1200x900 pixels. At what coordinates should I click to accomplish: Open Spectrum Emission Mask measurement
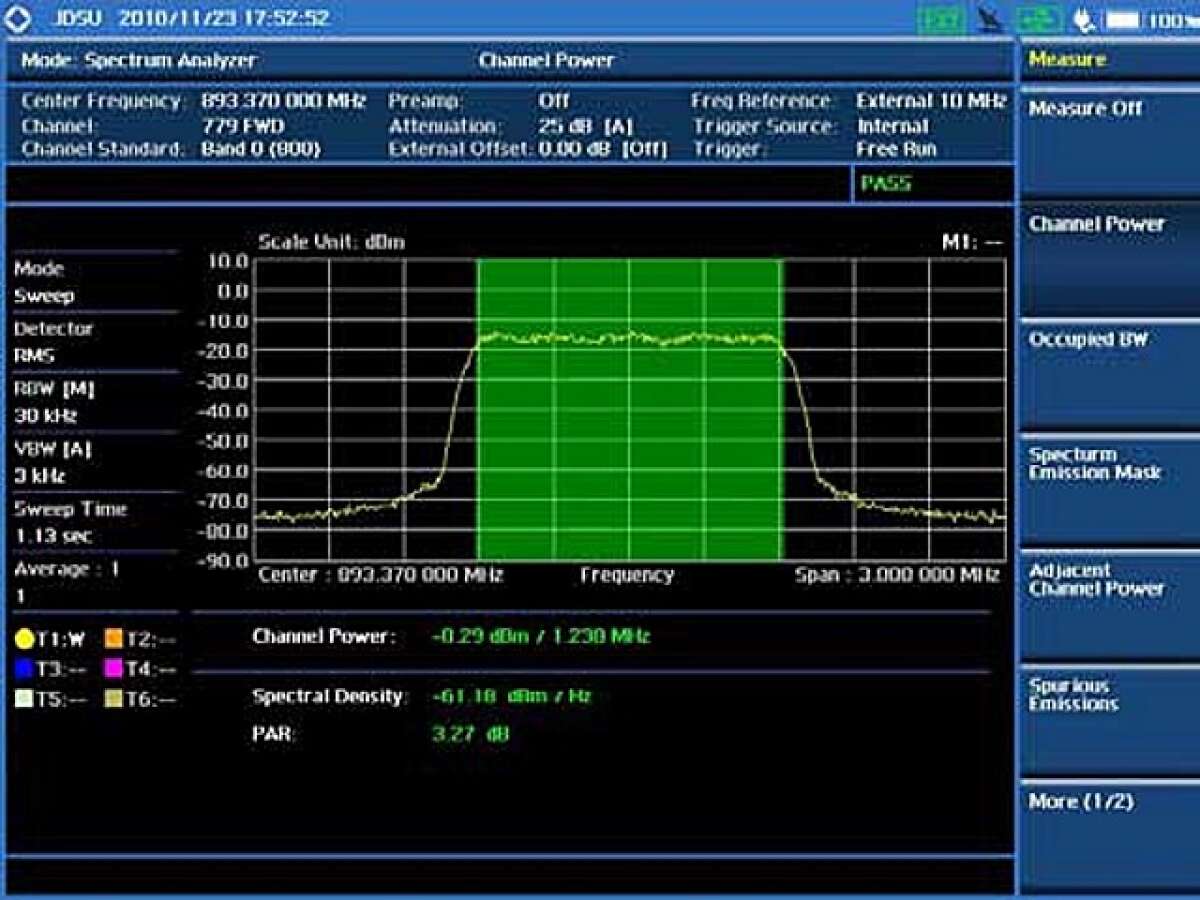[x=1109, y=490]
